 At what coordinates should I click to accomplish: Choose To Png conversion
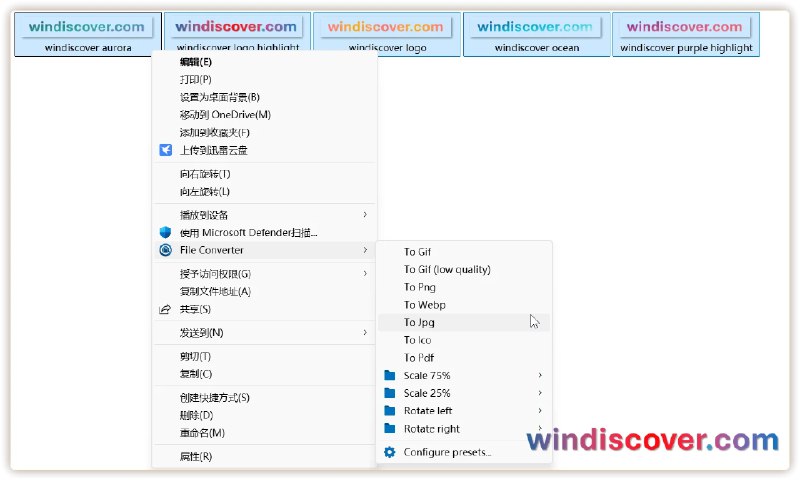464,287
